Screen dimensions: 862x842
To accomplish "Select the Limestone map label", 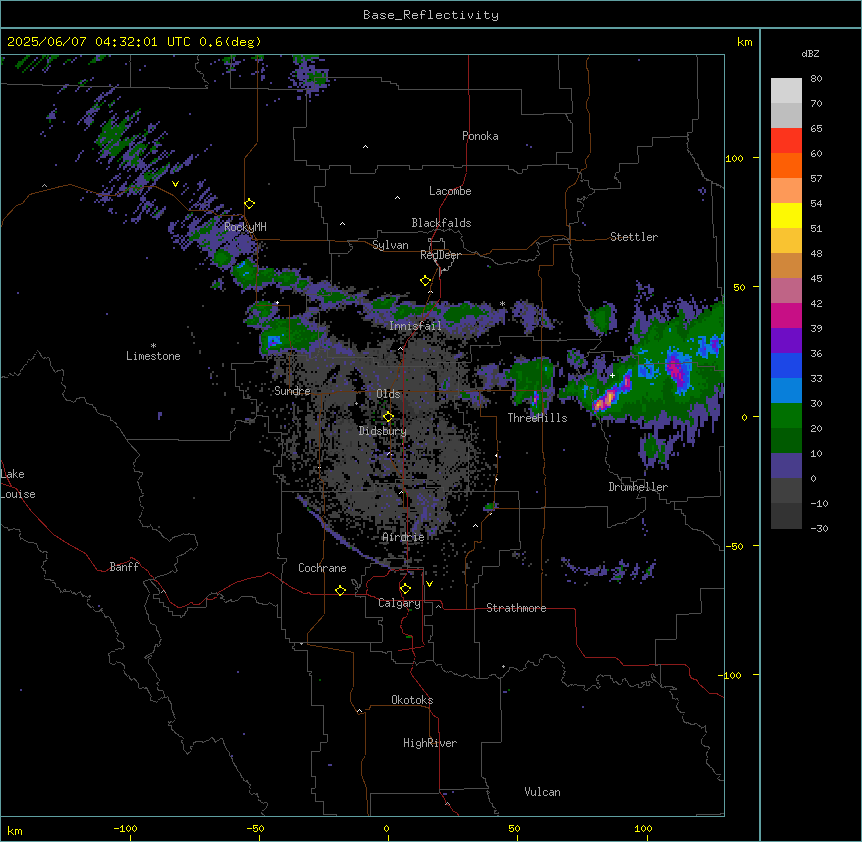I will (x=153, y=356).
